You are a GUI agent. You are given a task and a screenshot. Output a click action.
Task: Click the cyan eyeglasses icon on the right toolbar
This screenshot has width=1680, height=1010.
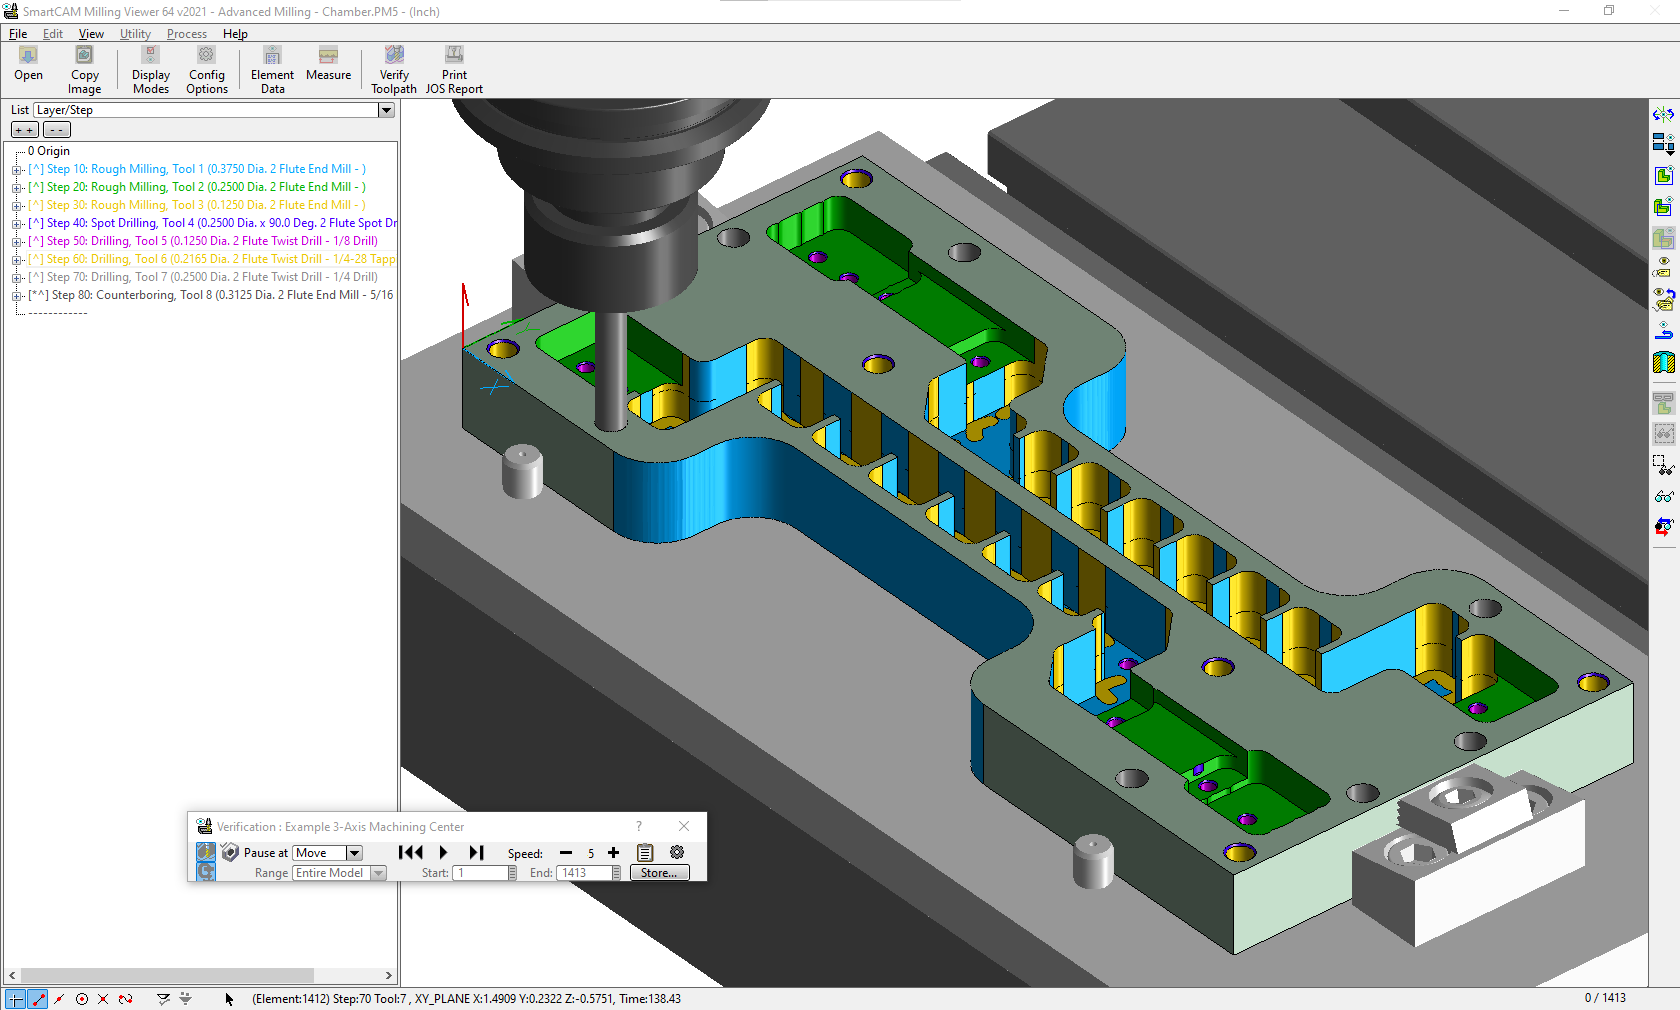pos(1663,496)
